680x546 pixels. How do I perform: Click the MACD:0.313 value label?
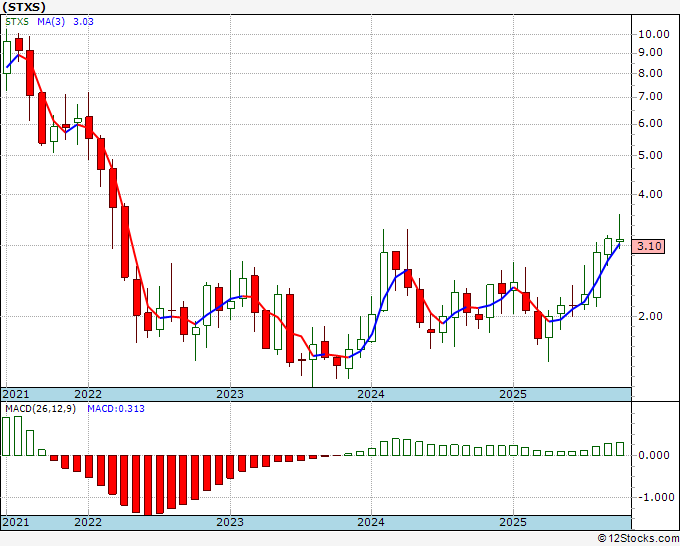[116, 409]
